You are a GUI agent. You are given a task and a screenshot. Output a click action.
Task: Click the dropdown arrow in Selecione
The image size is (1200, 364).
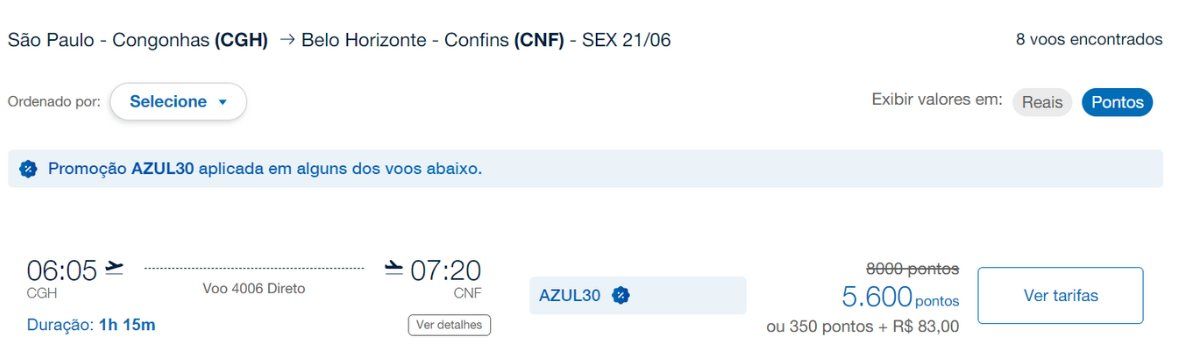coord(222,102)
